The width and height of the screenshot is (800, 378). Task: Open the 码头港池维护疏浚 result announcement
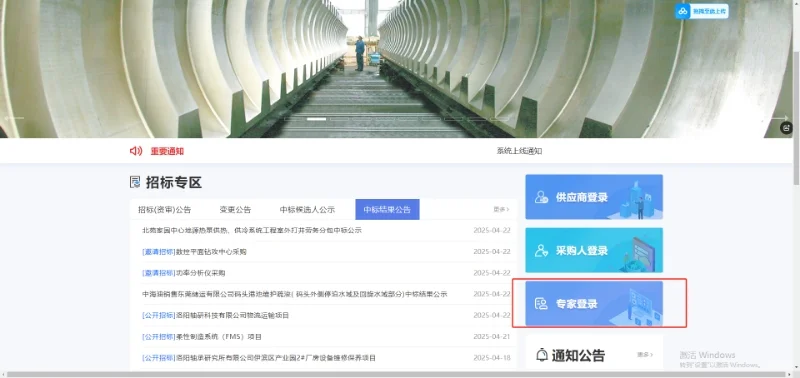pos(295,294)
